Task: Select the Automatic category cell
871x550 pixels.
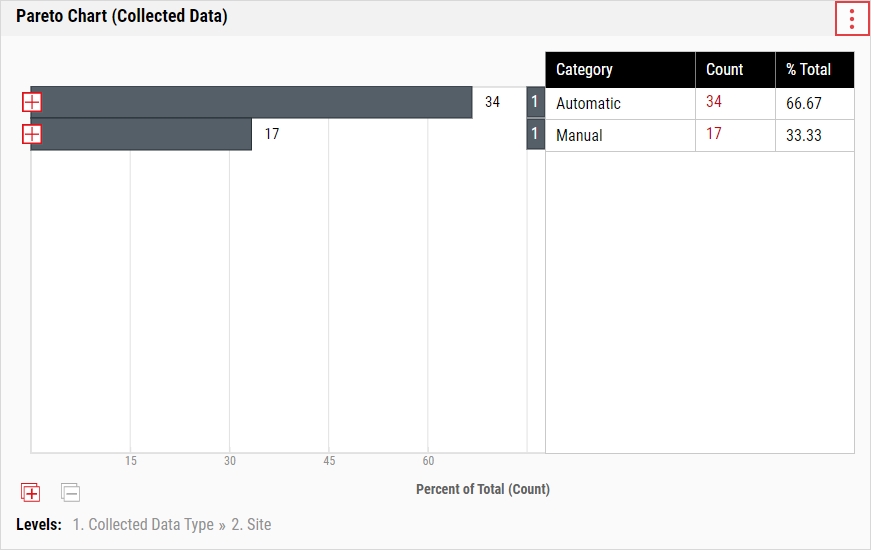Action: point(589,104)
